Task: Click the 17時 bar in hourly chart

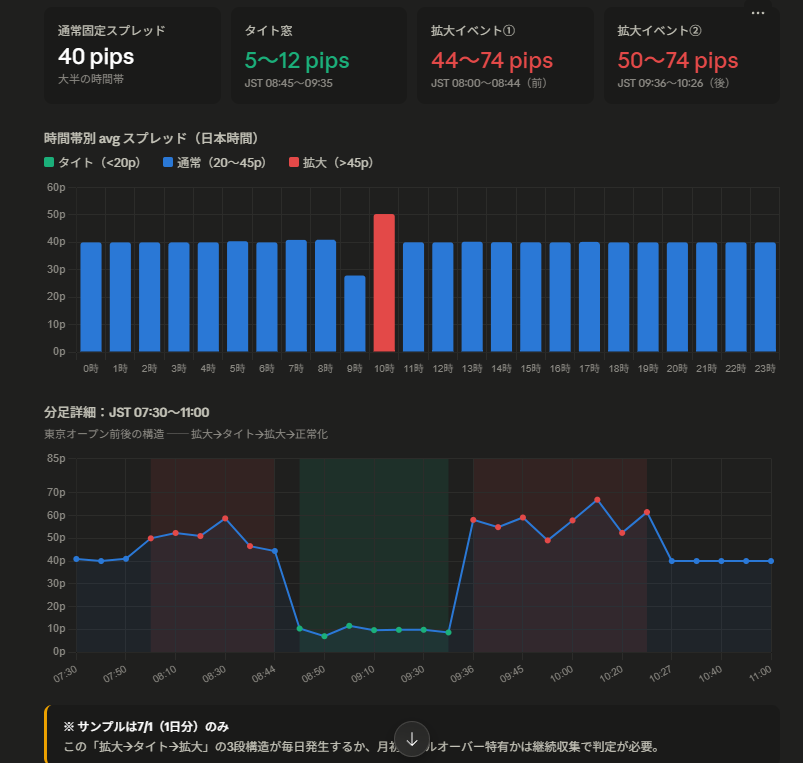Action: click(x=589, y=297)
